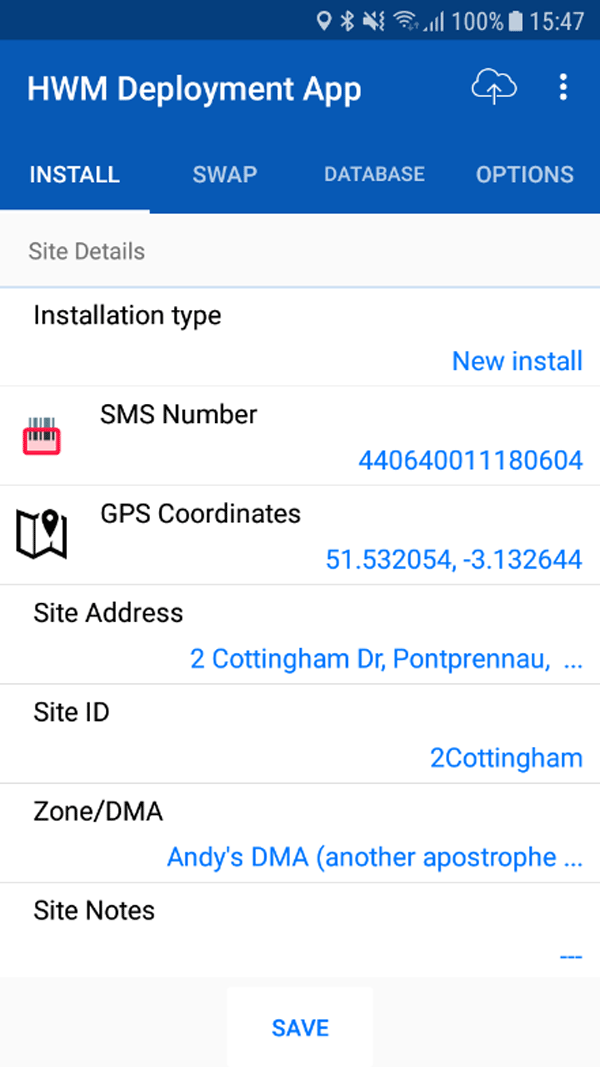
Task: Change the New install installation type
Action: pos(517,361)
